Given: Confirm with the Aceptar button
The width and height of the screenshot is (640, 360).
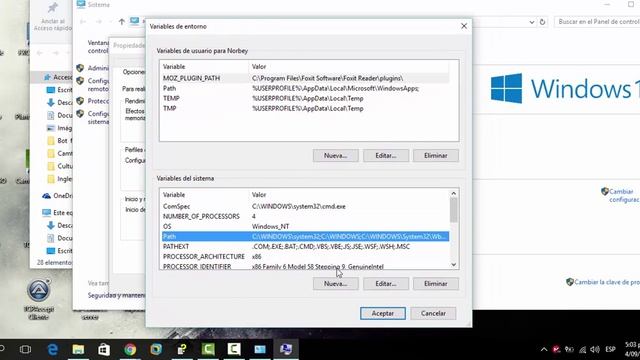Looking at the screenshot, I should [382, 313].
